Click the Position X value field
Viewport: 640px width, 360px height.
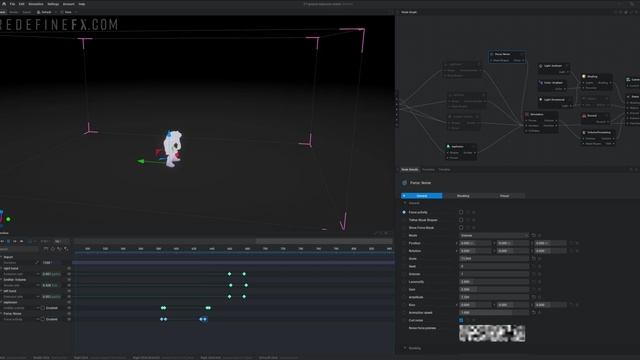pyautogui.click(x=475, y=243)
